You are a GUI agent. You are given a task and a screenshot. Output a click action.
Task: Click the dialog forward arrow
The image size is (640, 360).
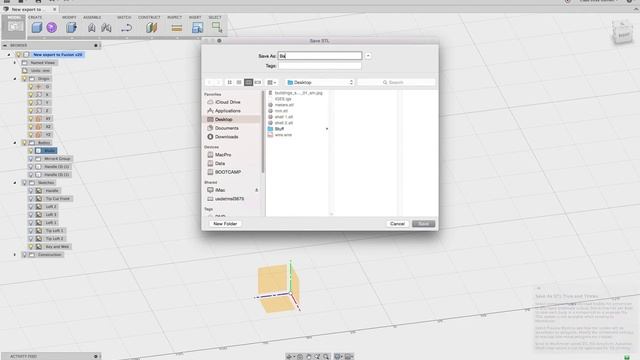[x=218, y=82]
